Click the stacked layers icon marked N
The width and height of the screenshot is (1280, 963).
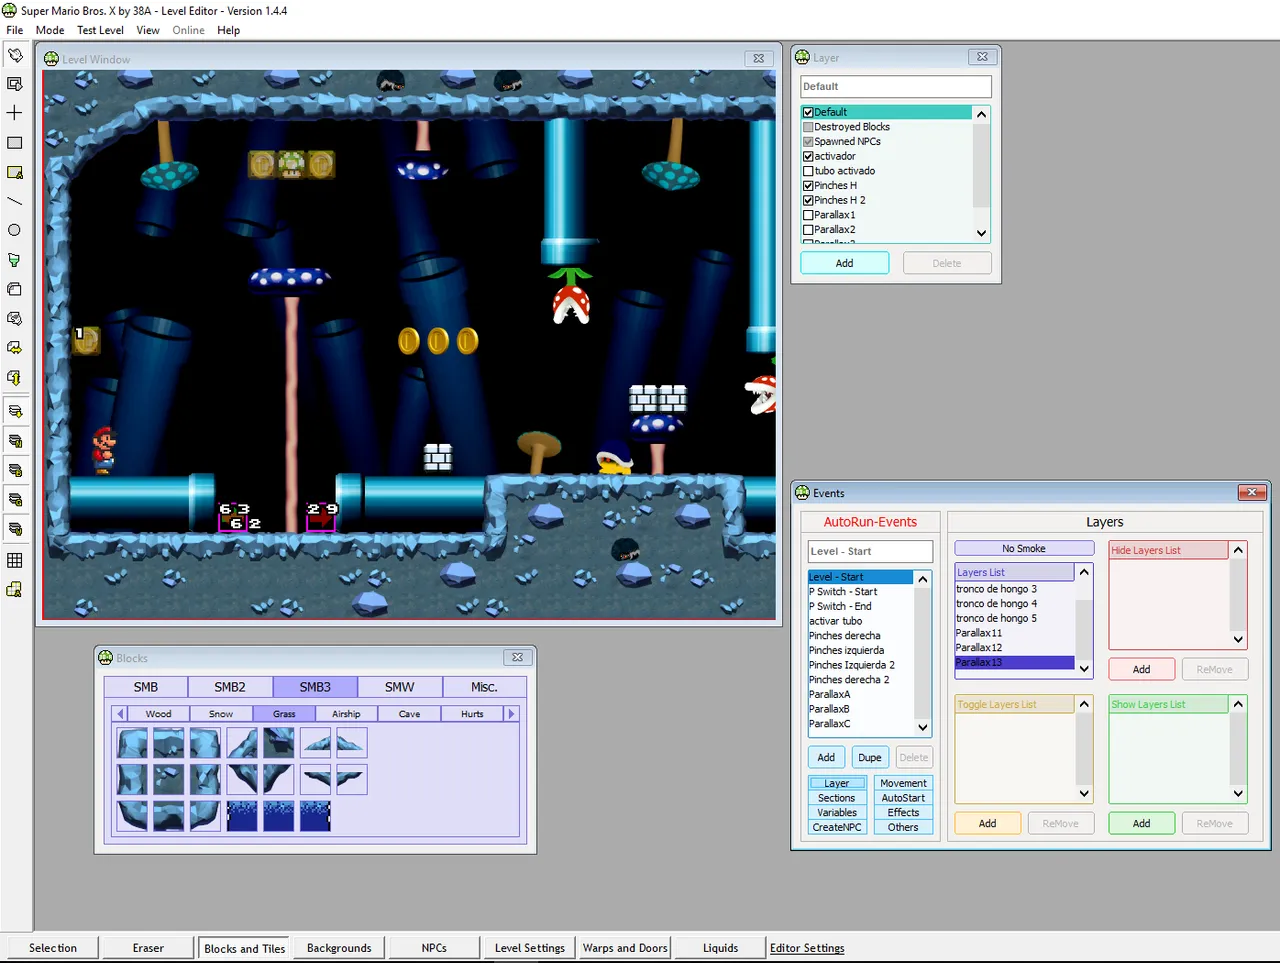[x=15, y=441]
